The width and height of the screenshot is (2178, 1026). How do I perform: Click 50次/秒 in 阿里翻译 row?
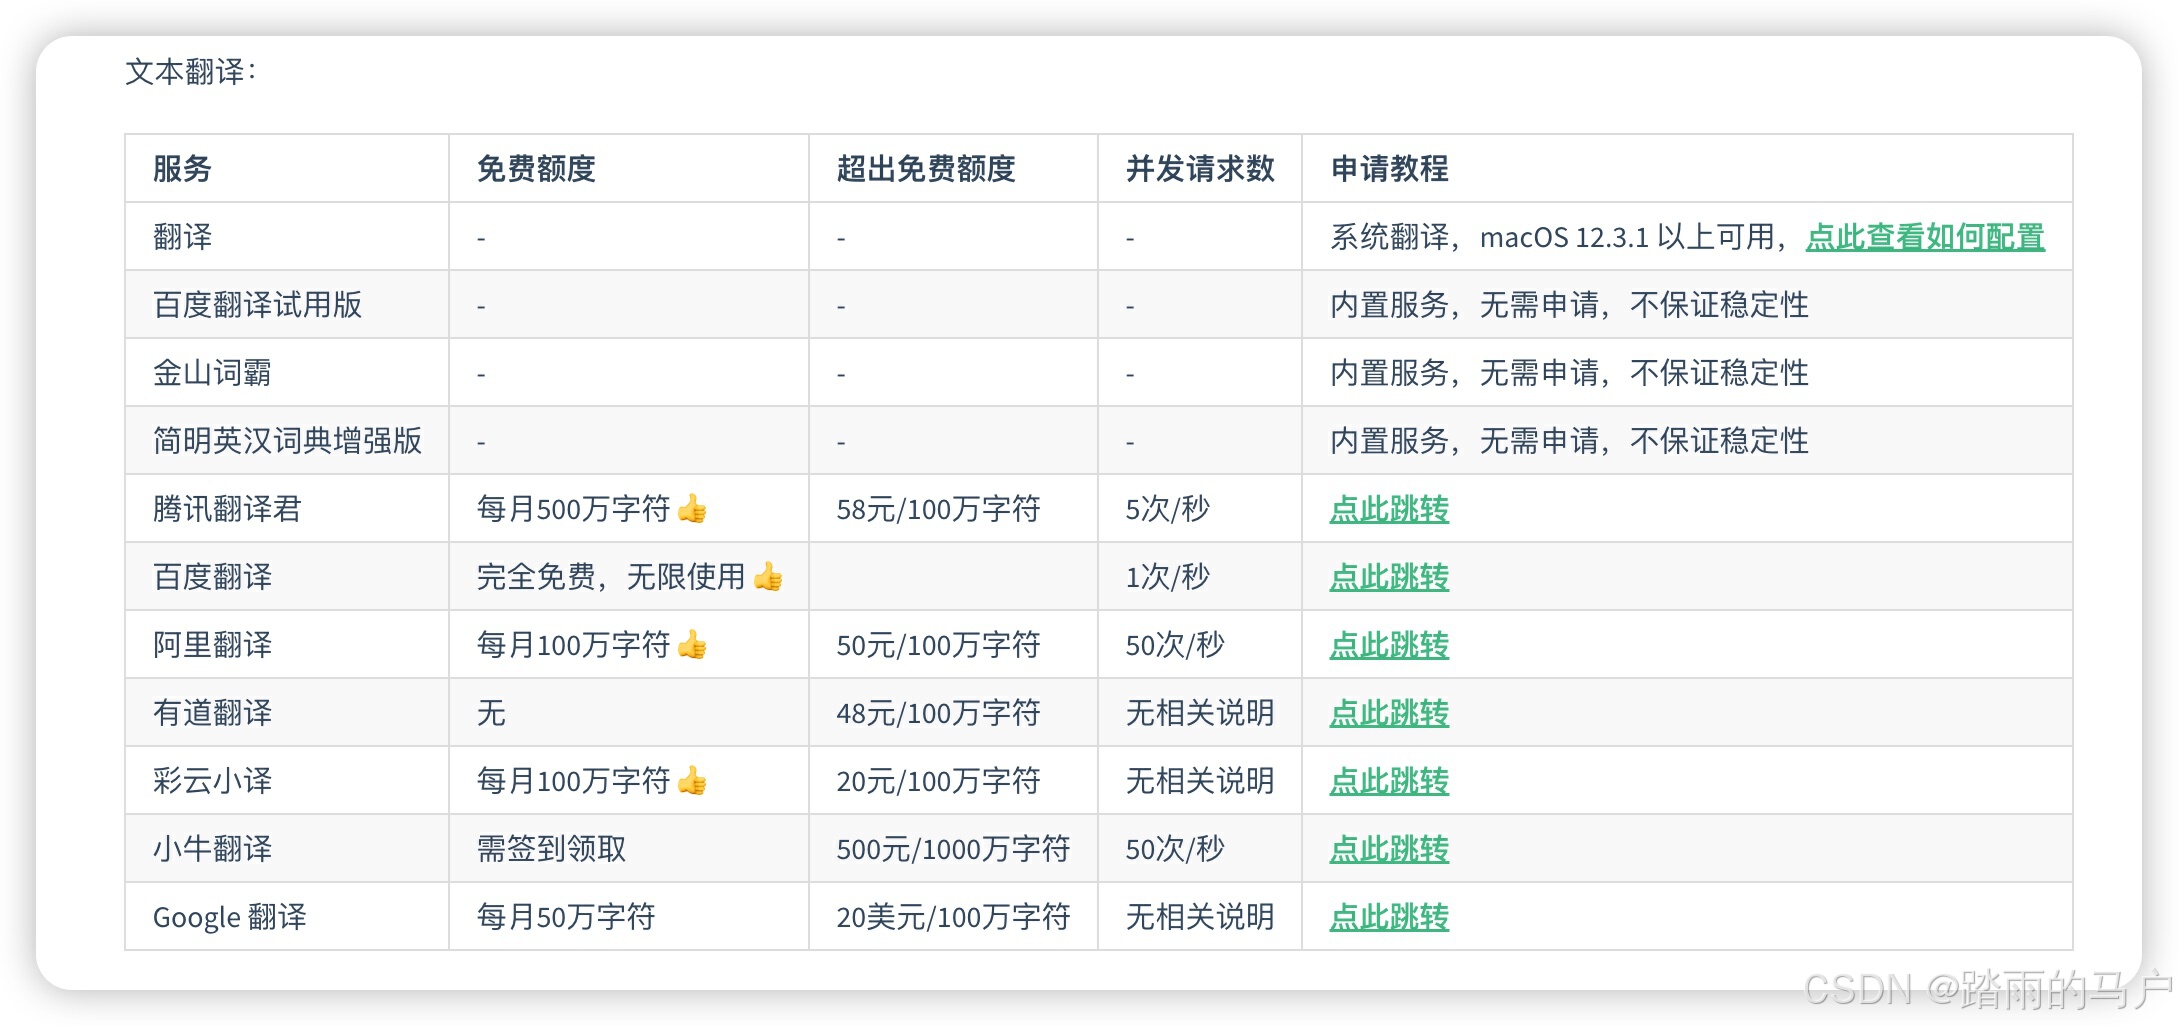tap(1175, 645)
